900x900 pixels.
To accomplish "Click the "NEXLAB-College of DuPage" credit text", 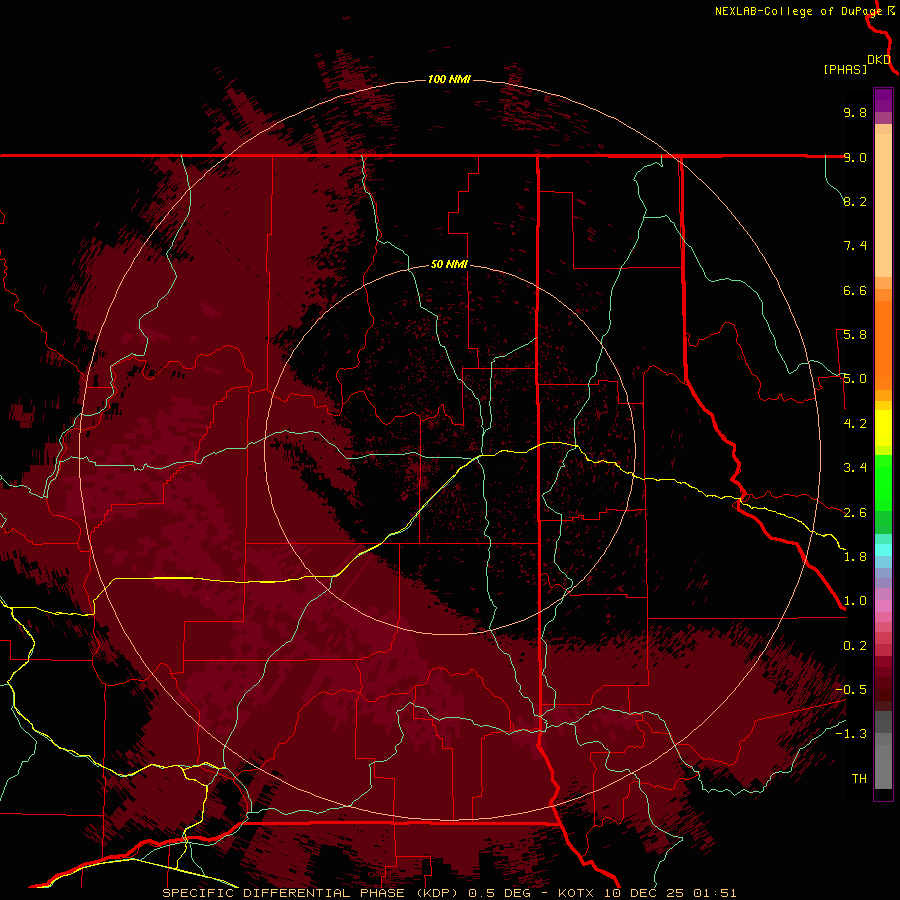I will coord(798,11).
